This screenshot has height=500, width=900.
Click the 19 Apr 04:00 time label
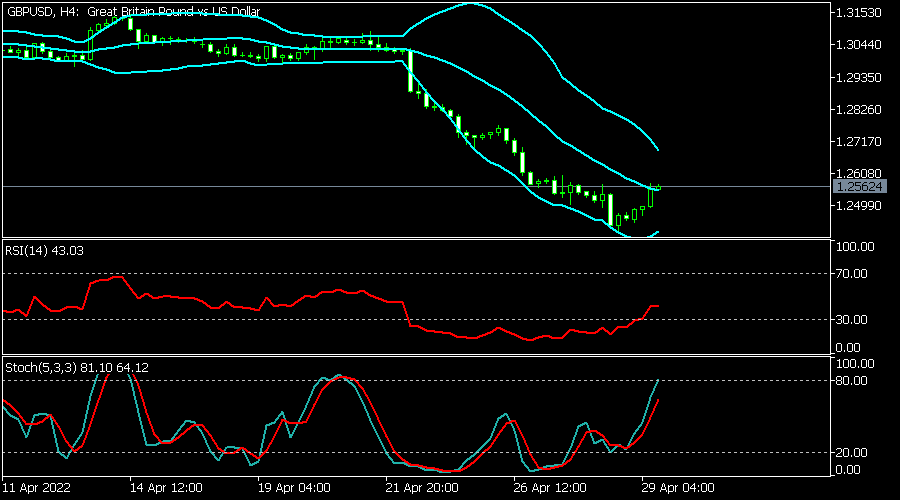coord(294,488)
